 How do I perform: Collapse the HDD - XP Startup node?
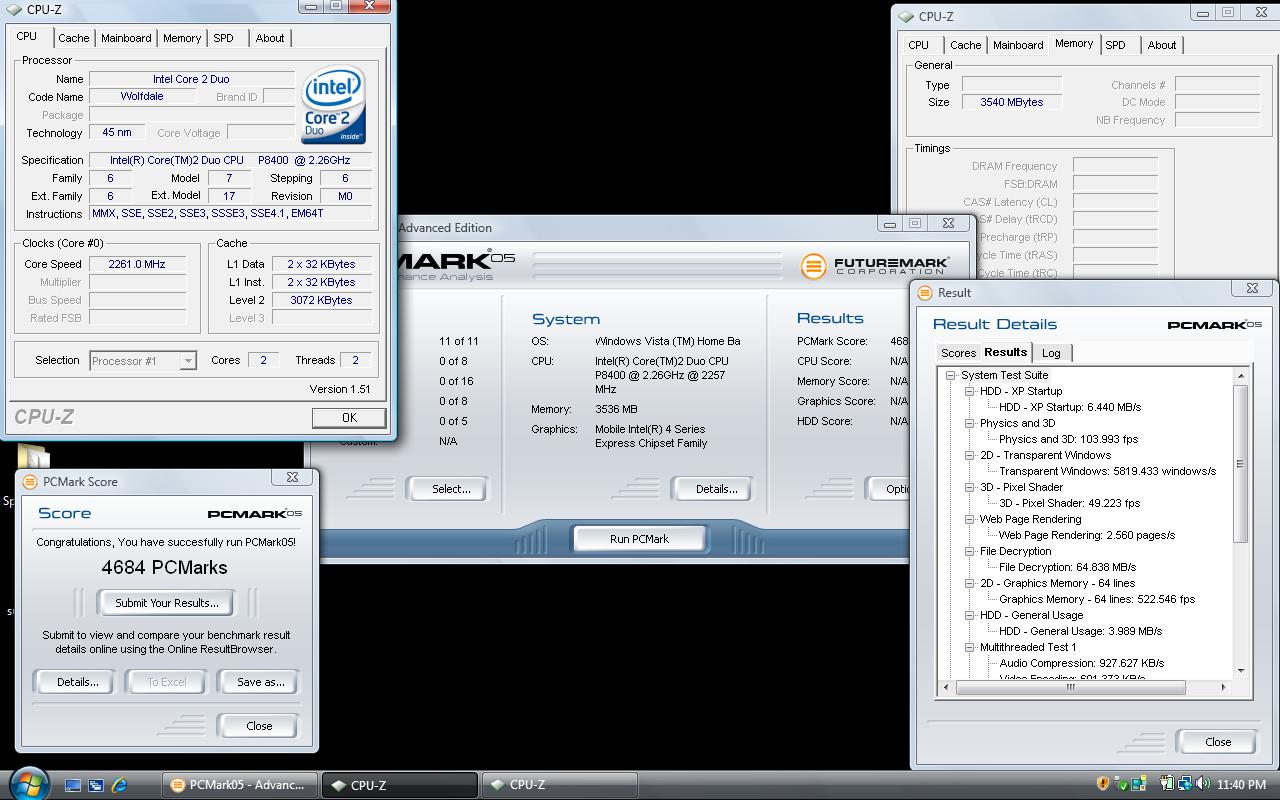pos(970,391)
